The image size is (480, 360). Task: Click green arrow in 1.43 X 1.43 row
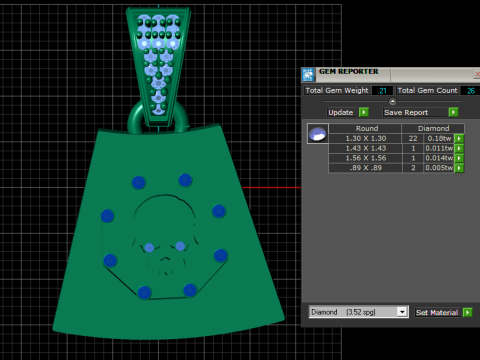[459, 148]
